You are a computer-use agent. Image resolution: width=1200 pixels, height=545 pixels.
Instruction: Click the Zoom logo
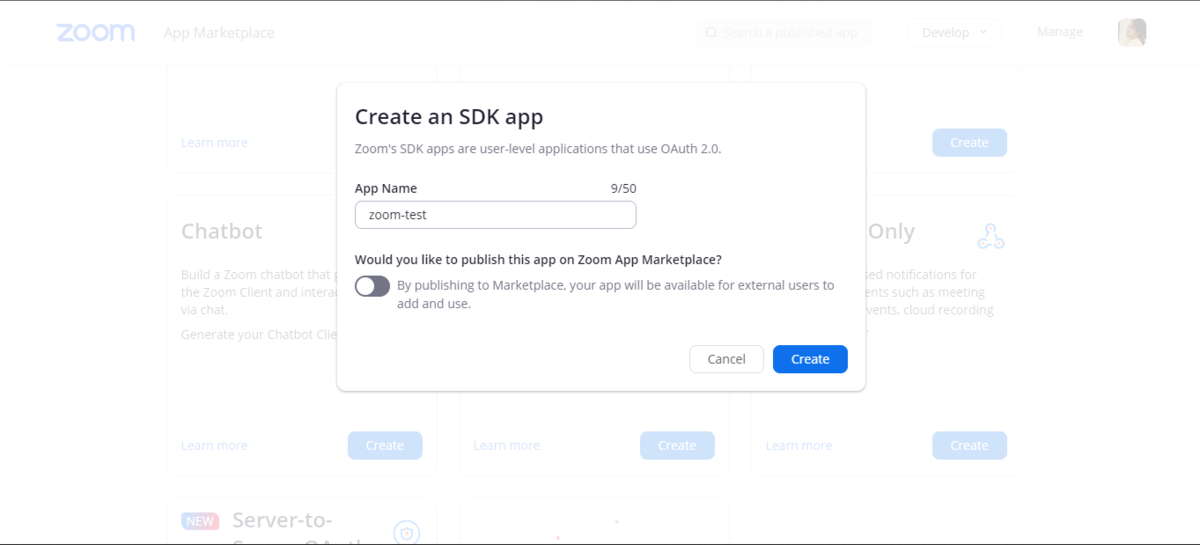coord(95,32)
